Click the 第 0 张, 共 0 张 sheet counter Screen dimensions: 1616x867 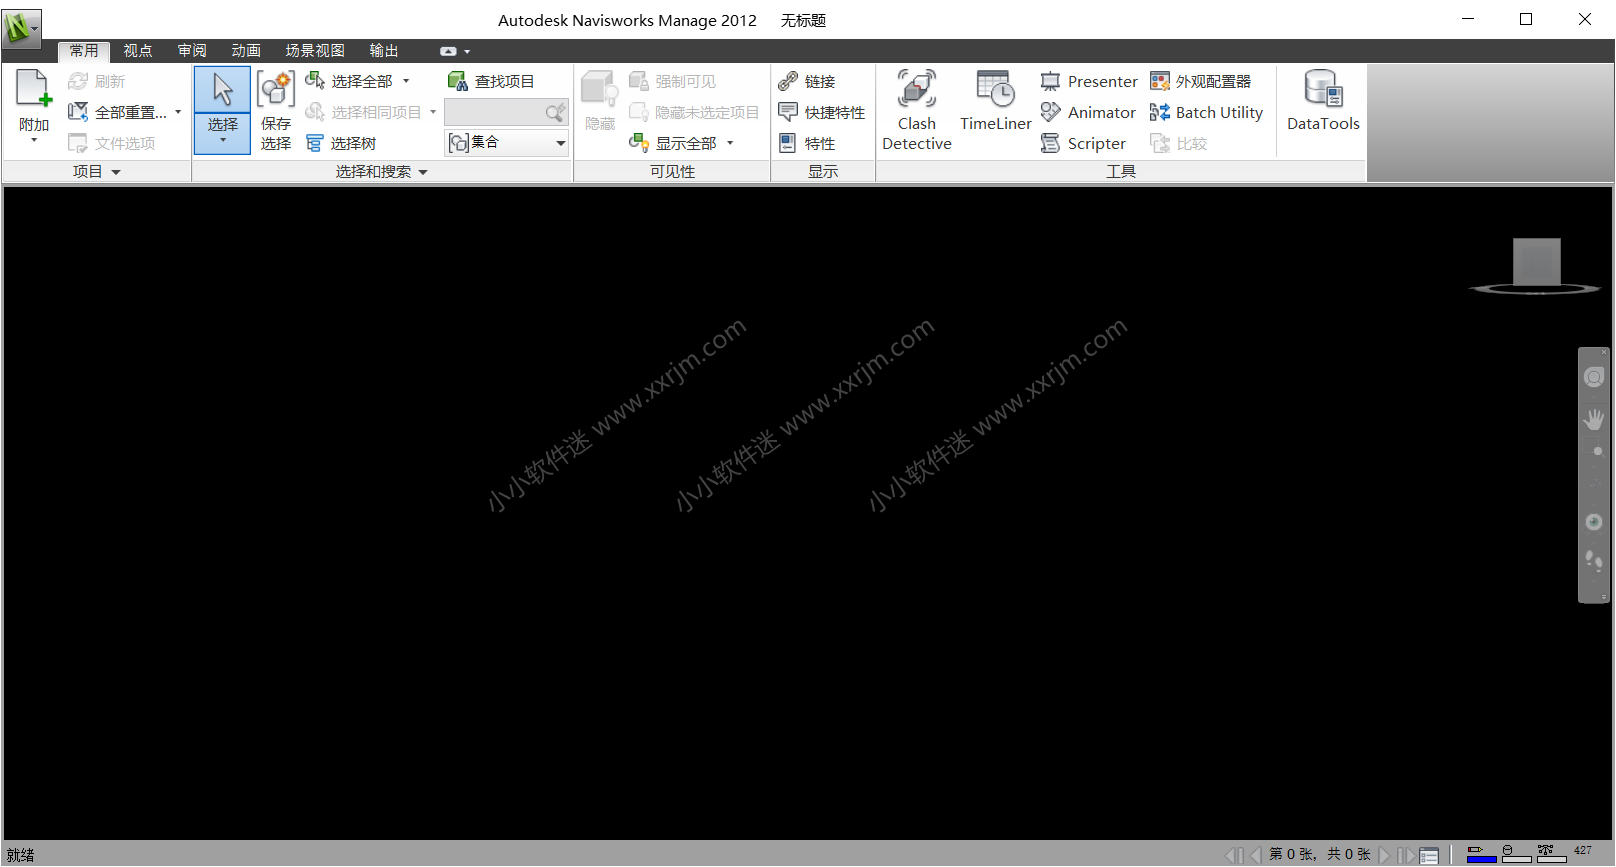pyautogui.click(x=1320, y=854)
